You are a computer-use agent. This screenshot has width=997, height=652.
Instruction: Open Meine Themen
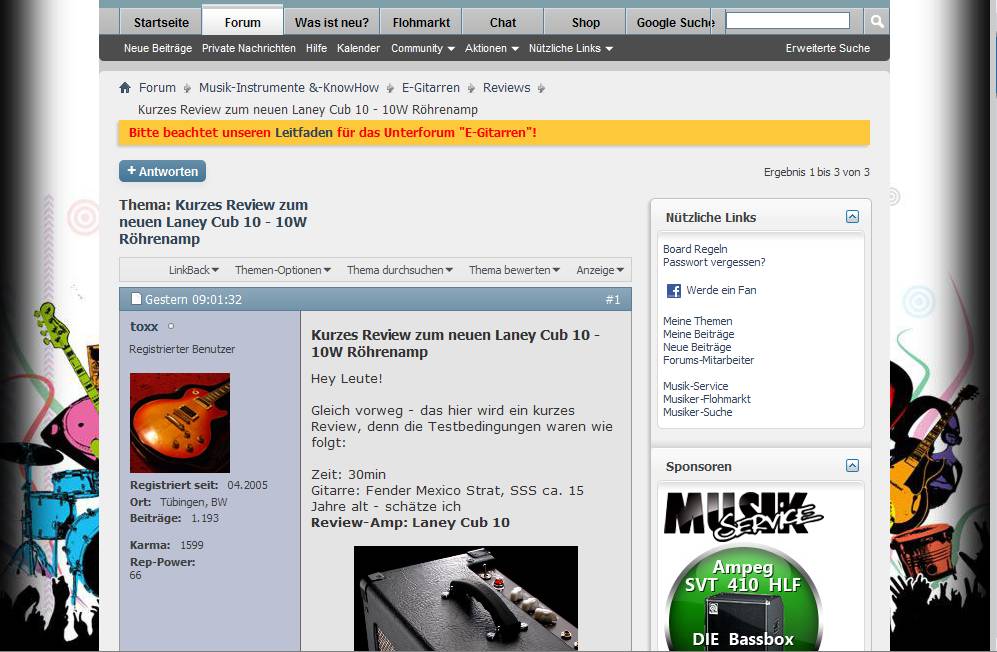698,321
